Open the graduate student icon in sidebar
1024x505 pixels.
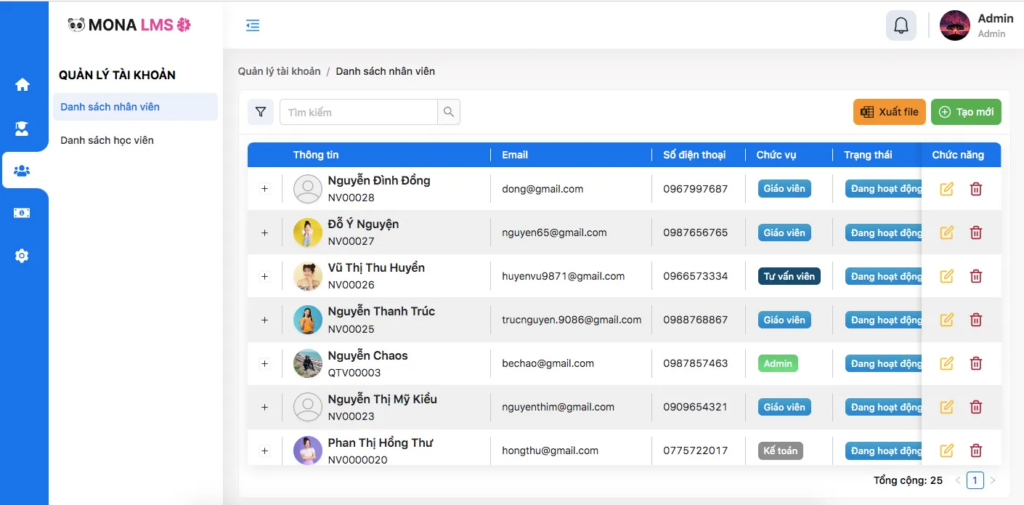[22, 129]
